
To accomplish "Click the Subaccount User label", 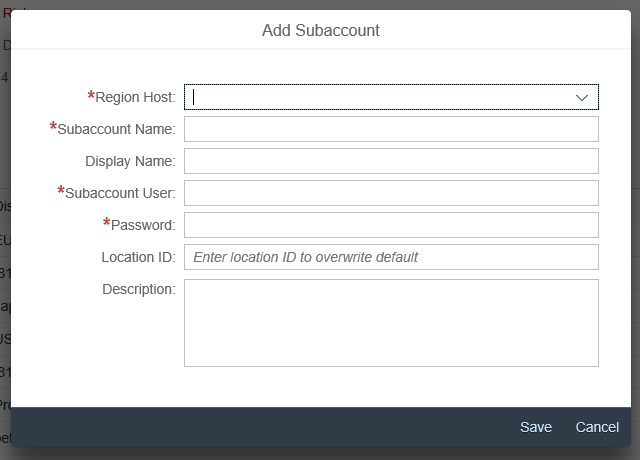I will 121,193.
